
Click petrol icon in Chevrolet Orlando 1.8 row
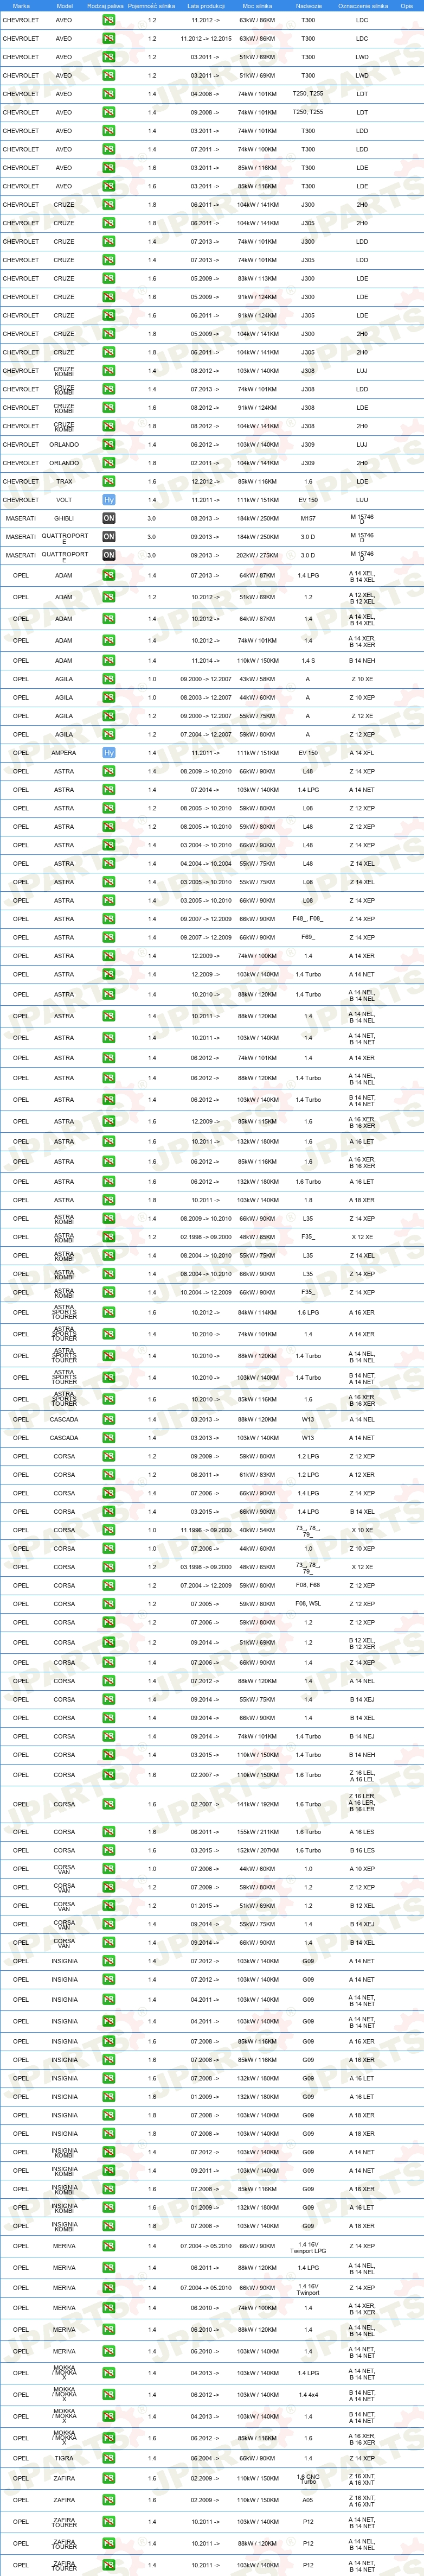[x=108, y=463]
